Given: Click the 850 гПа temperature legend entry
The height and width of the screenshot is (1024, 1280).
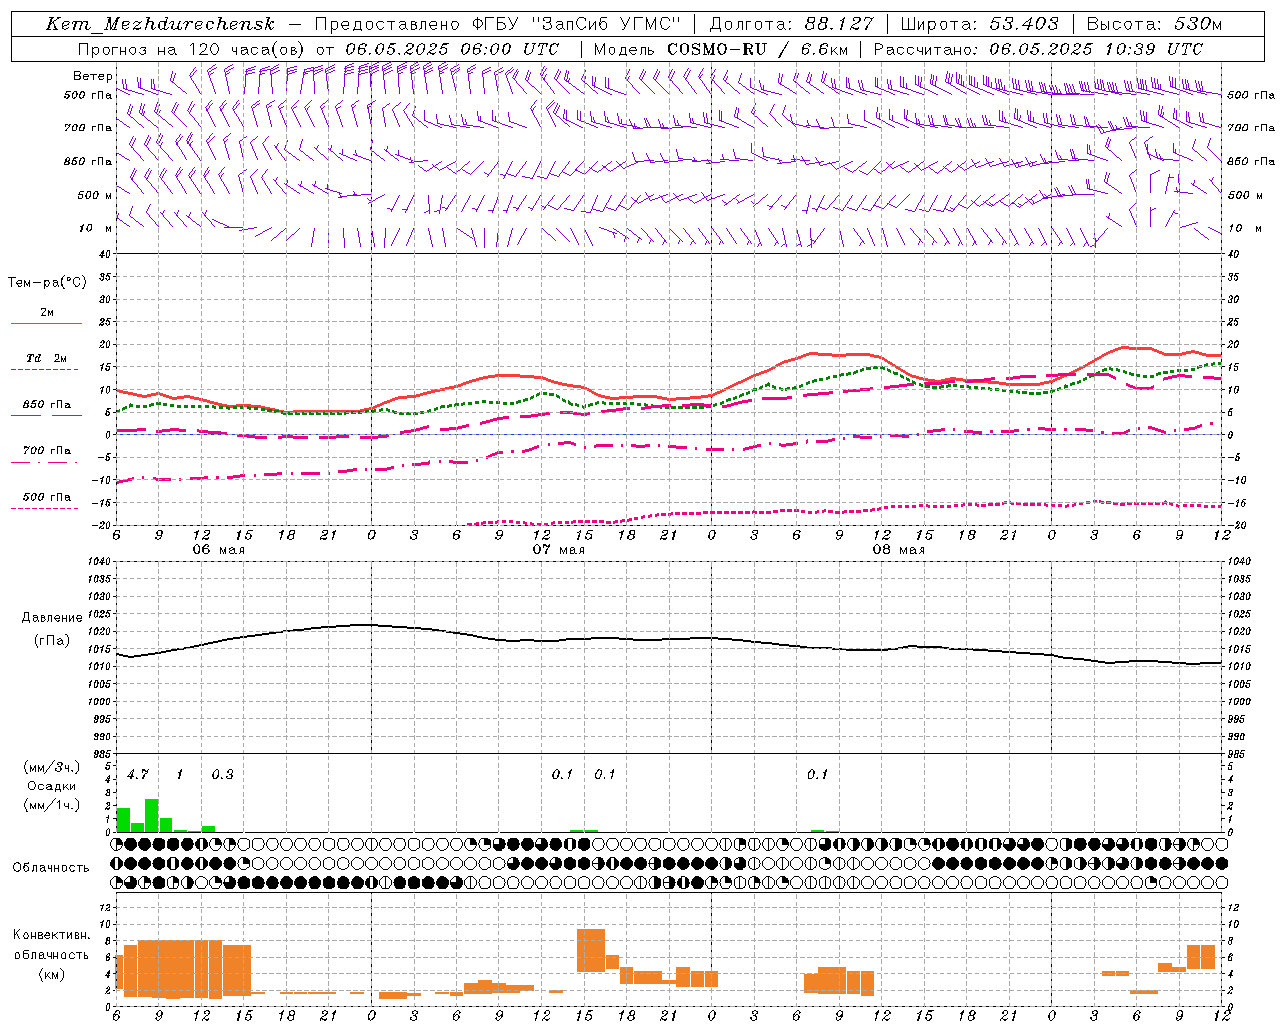Looking at the screenshot, I should (47, 405).
